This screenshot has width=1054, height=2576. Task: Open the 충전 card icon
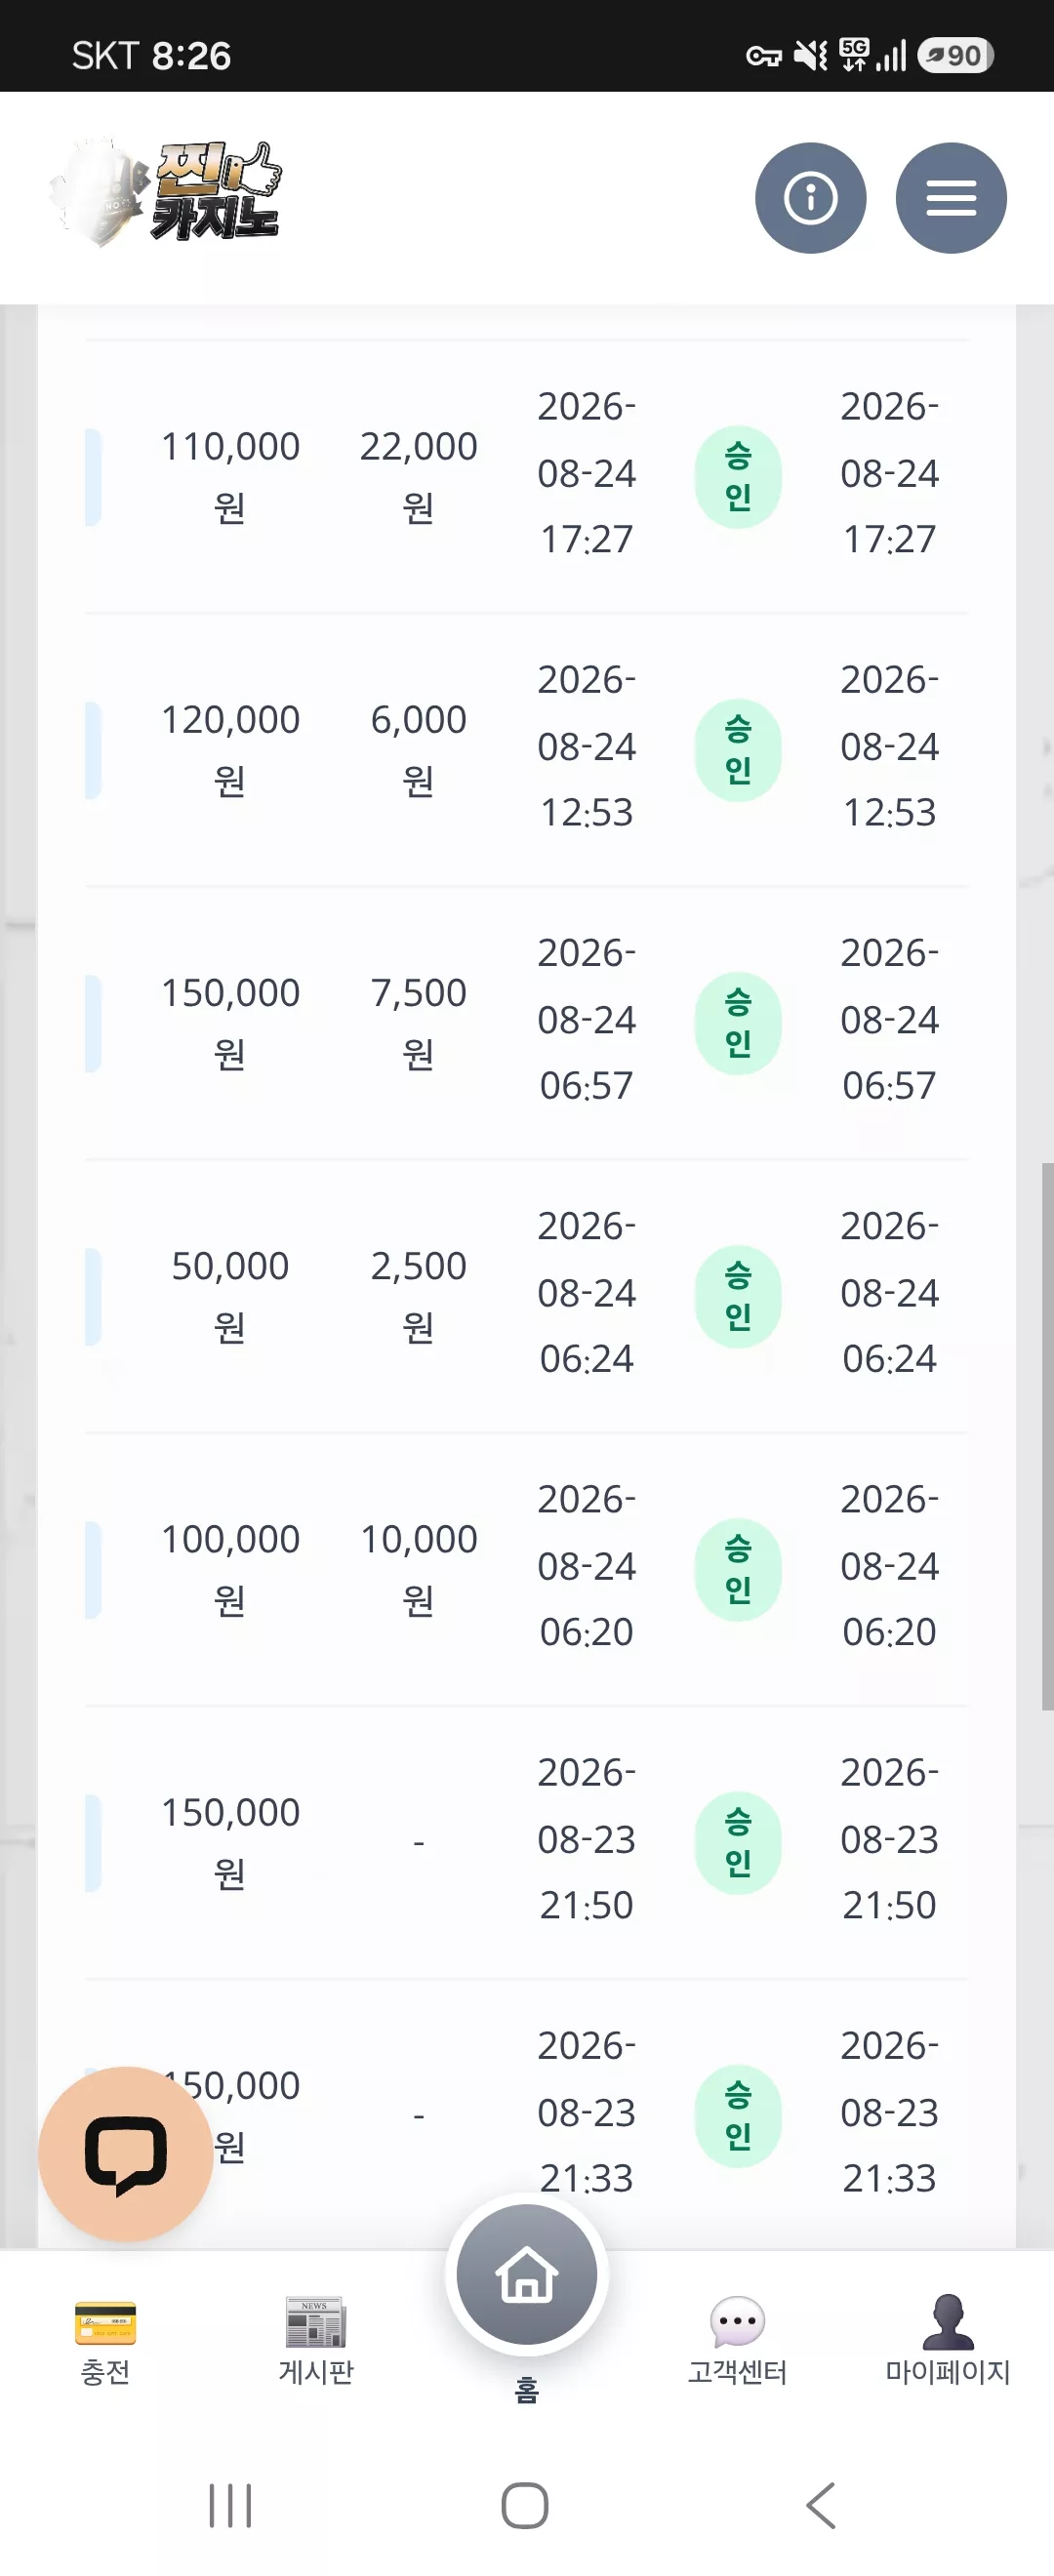(105, 2322)
